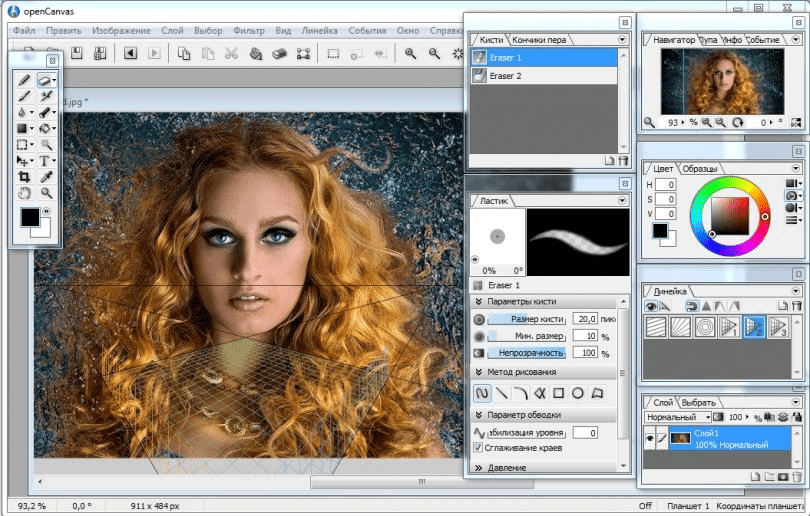Activate the Hand pan tool
810x516 pixels.
pyautogui.click(x=24, y=193)
